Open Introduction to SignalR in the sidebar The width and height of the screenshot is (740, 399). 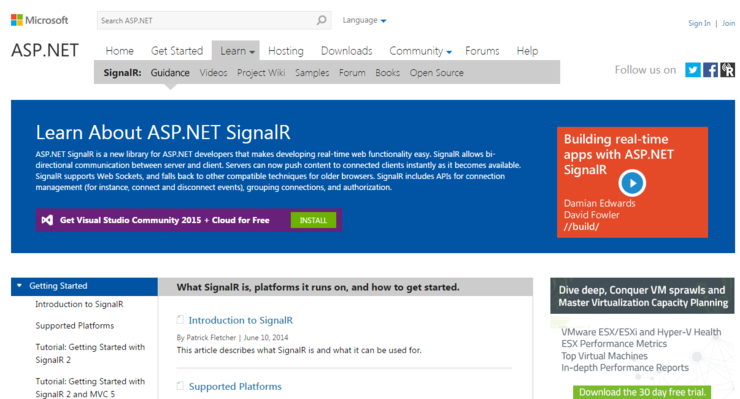coord(79,304)
